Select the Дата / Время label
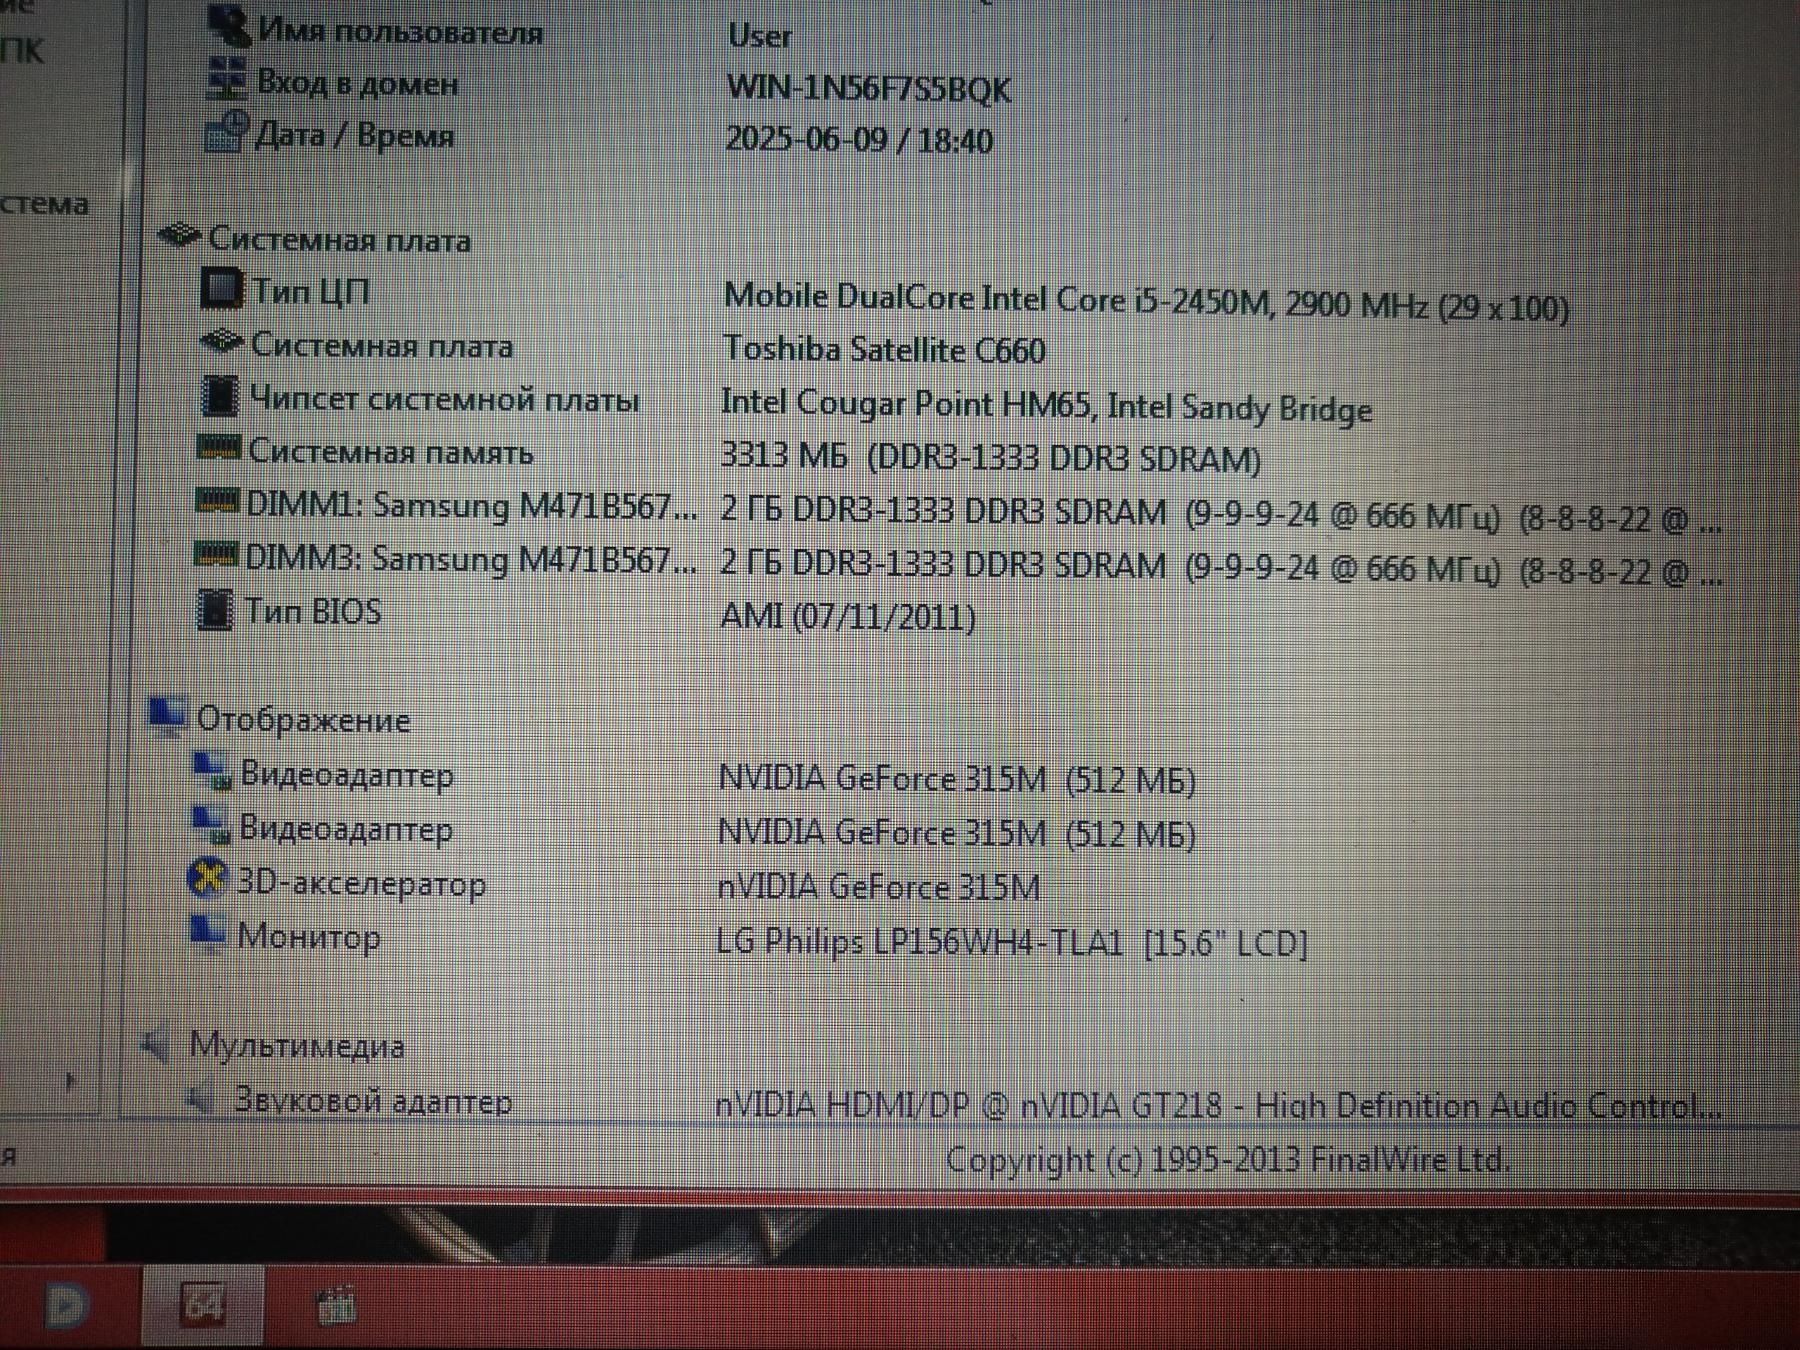 coord(355,135)
